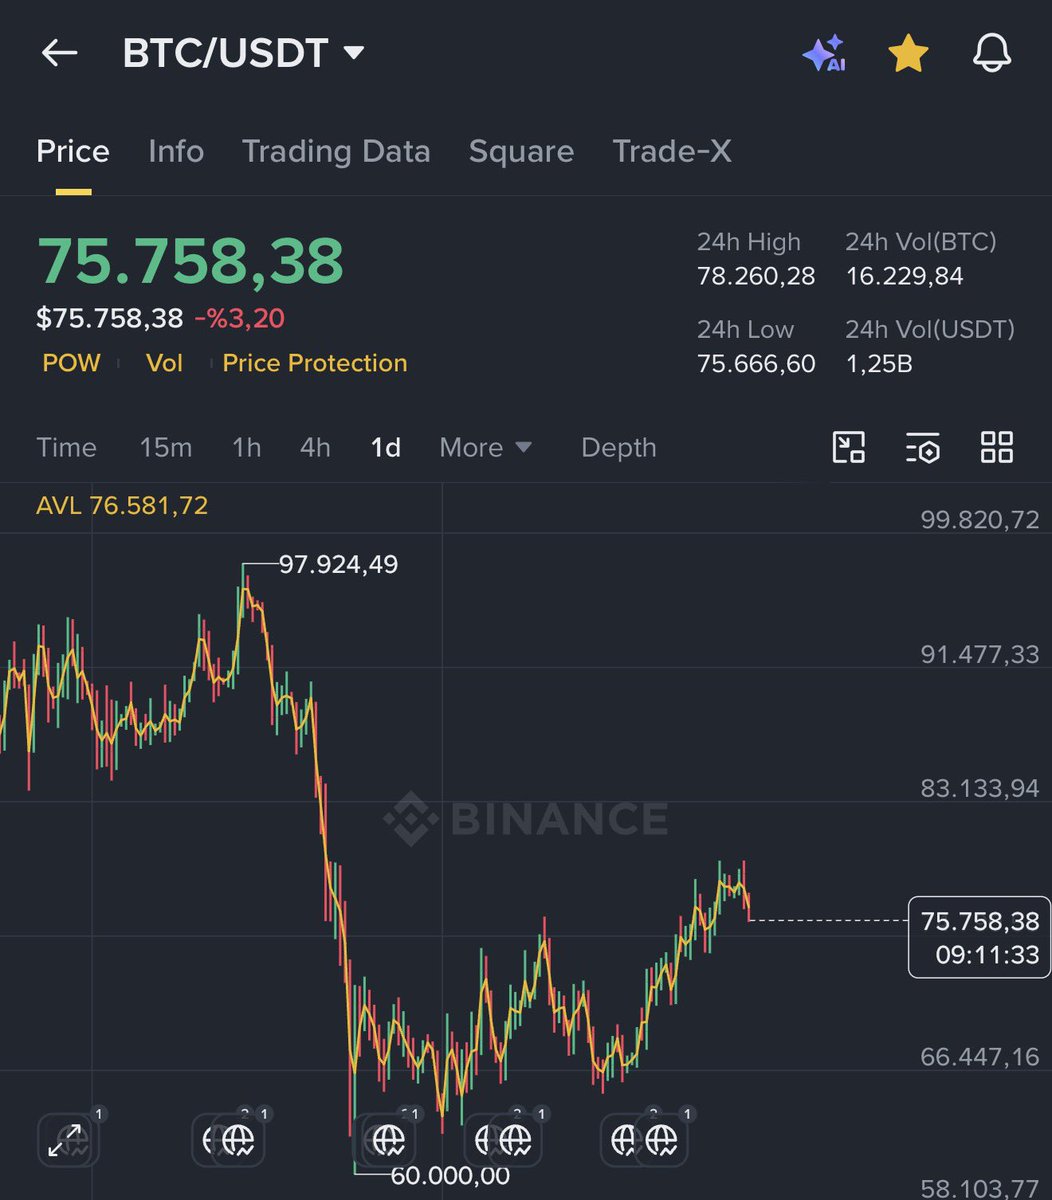Expand the More intervals dropdown
Viewport: 1052px width, 1200px height.
486,448
